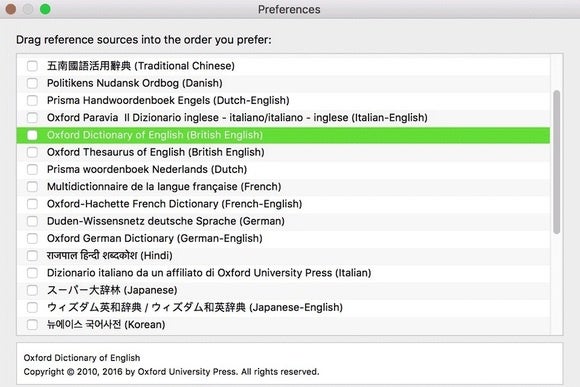Click Oxford Dictionary of English description title
580x387 pixels.
click(82, 358)
